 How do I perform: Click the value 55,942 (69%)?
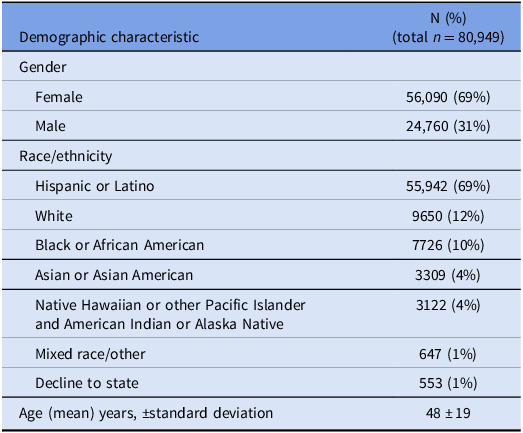[x=448, y=186]
